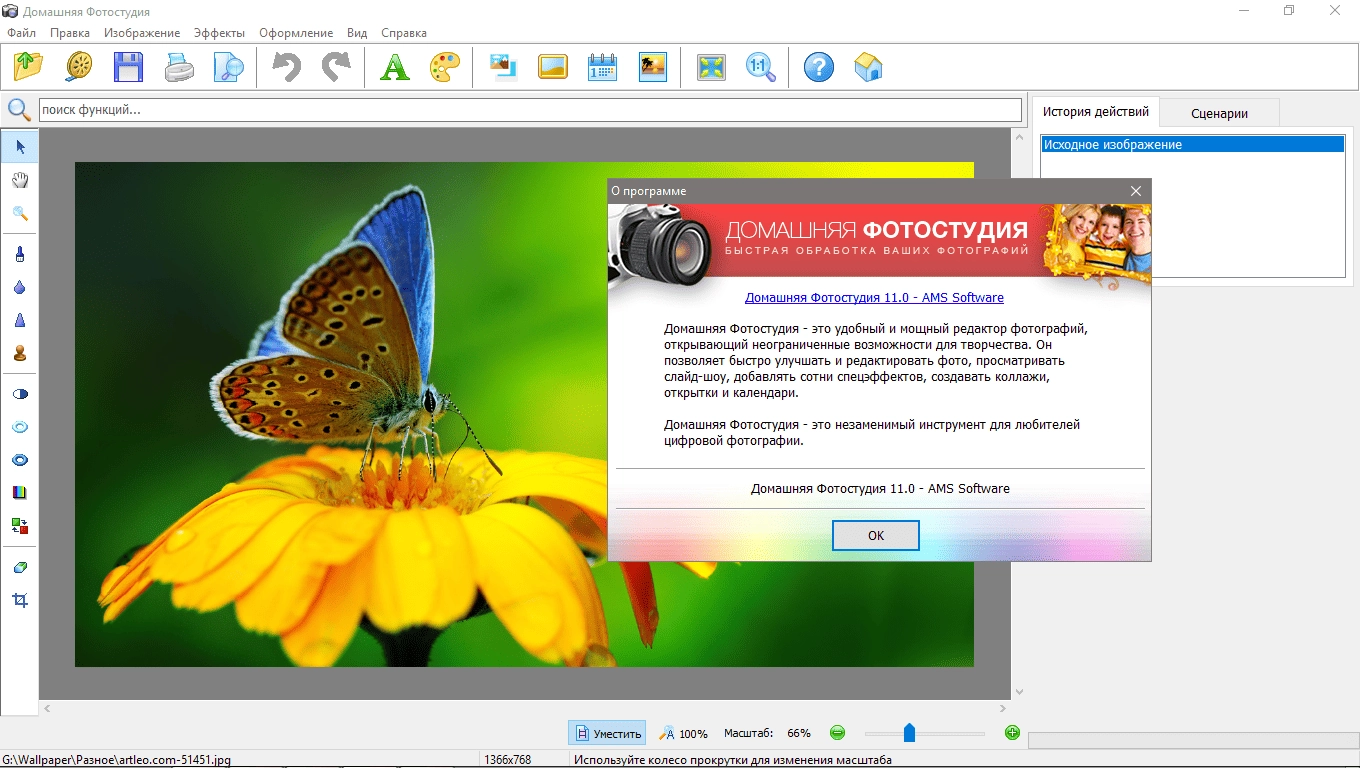The image size is (1360, 768).
Task: Click OK in the О программе dialog
Action: (876, 535)
